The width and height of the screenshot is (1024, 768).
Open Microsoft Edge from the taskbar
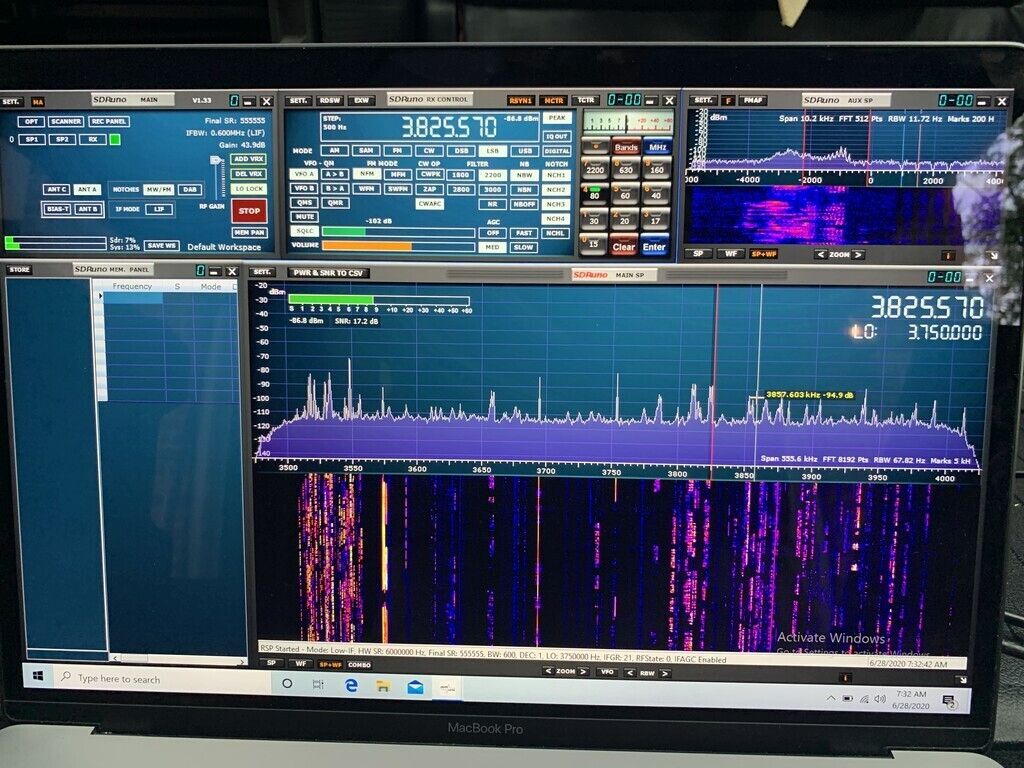(351, 685)
